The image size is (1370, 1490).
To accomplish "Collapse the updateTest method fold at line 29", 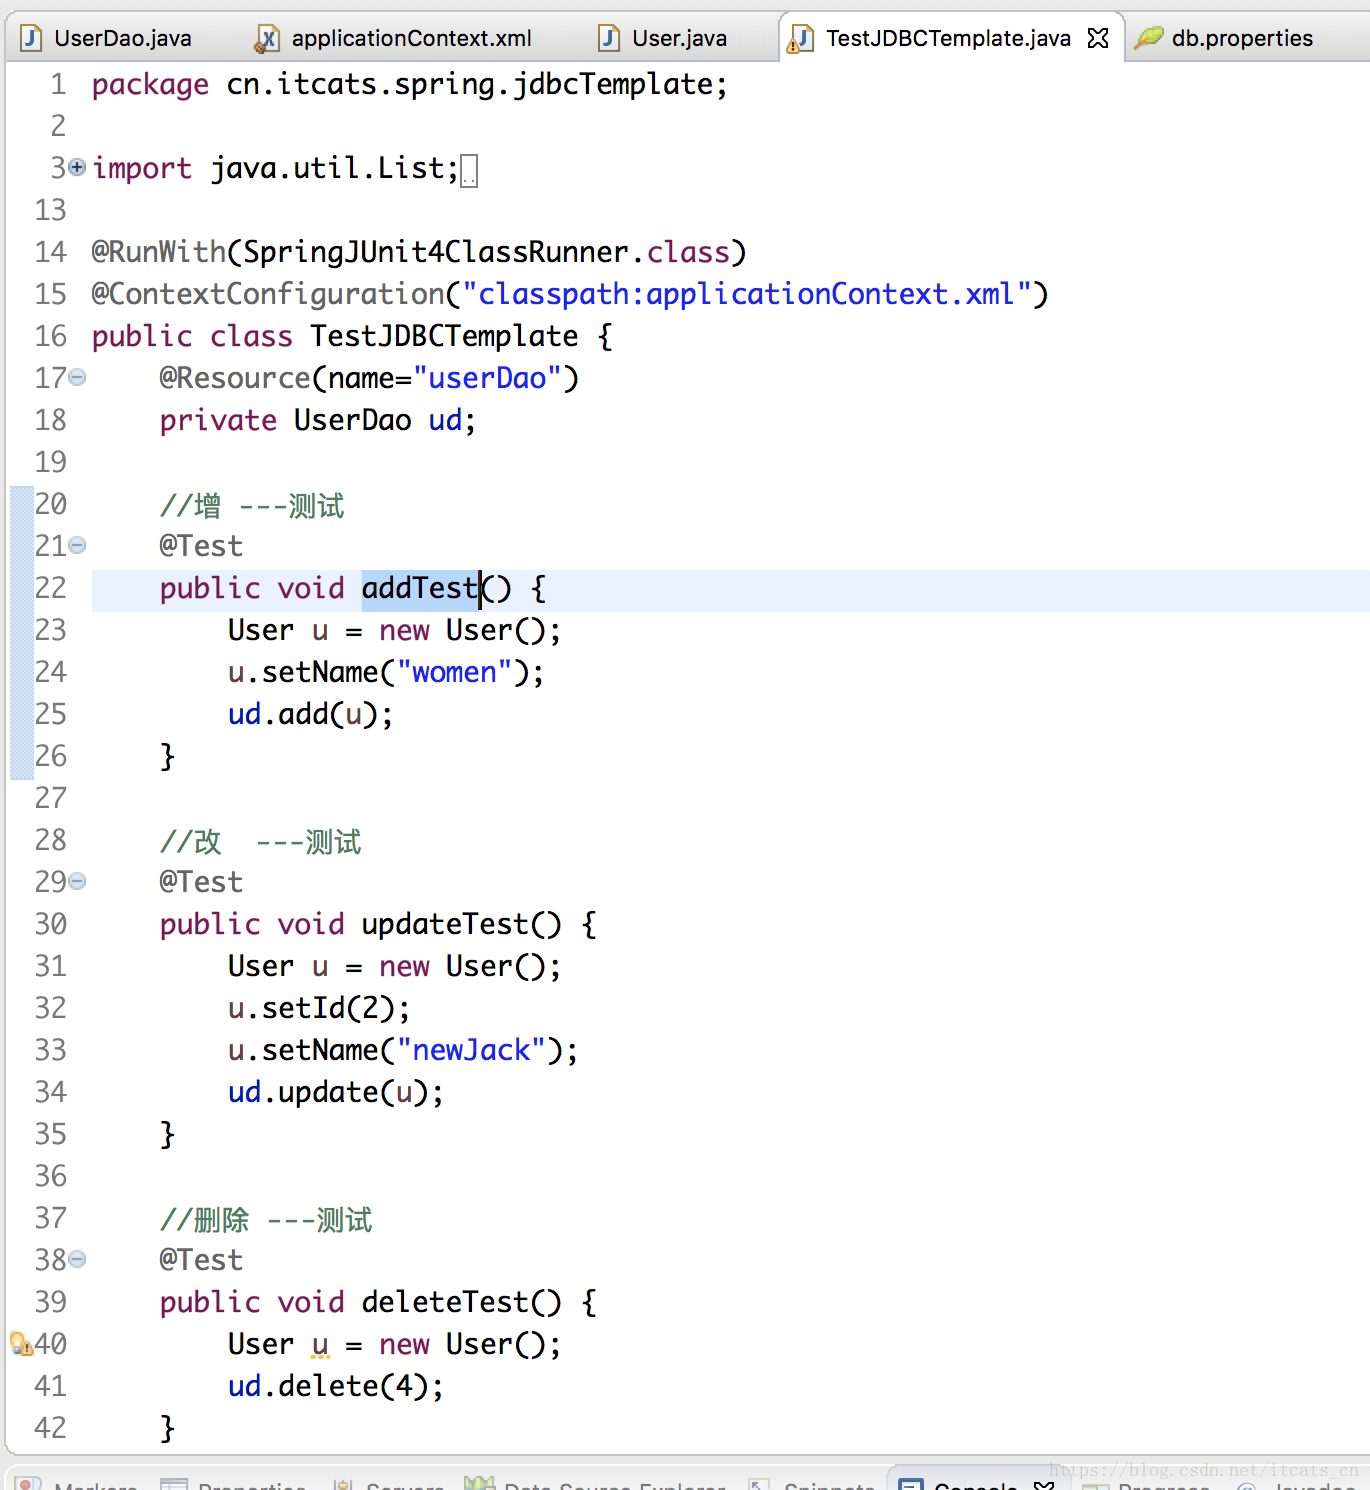I will click(x=77, y=881).
